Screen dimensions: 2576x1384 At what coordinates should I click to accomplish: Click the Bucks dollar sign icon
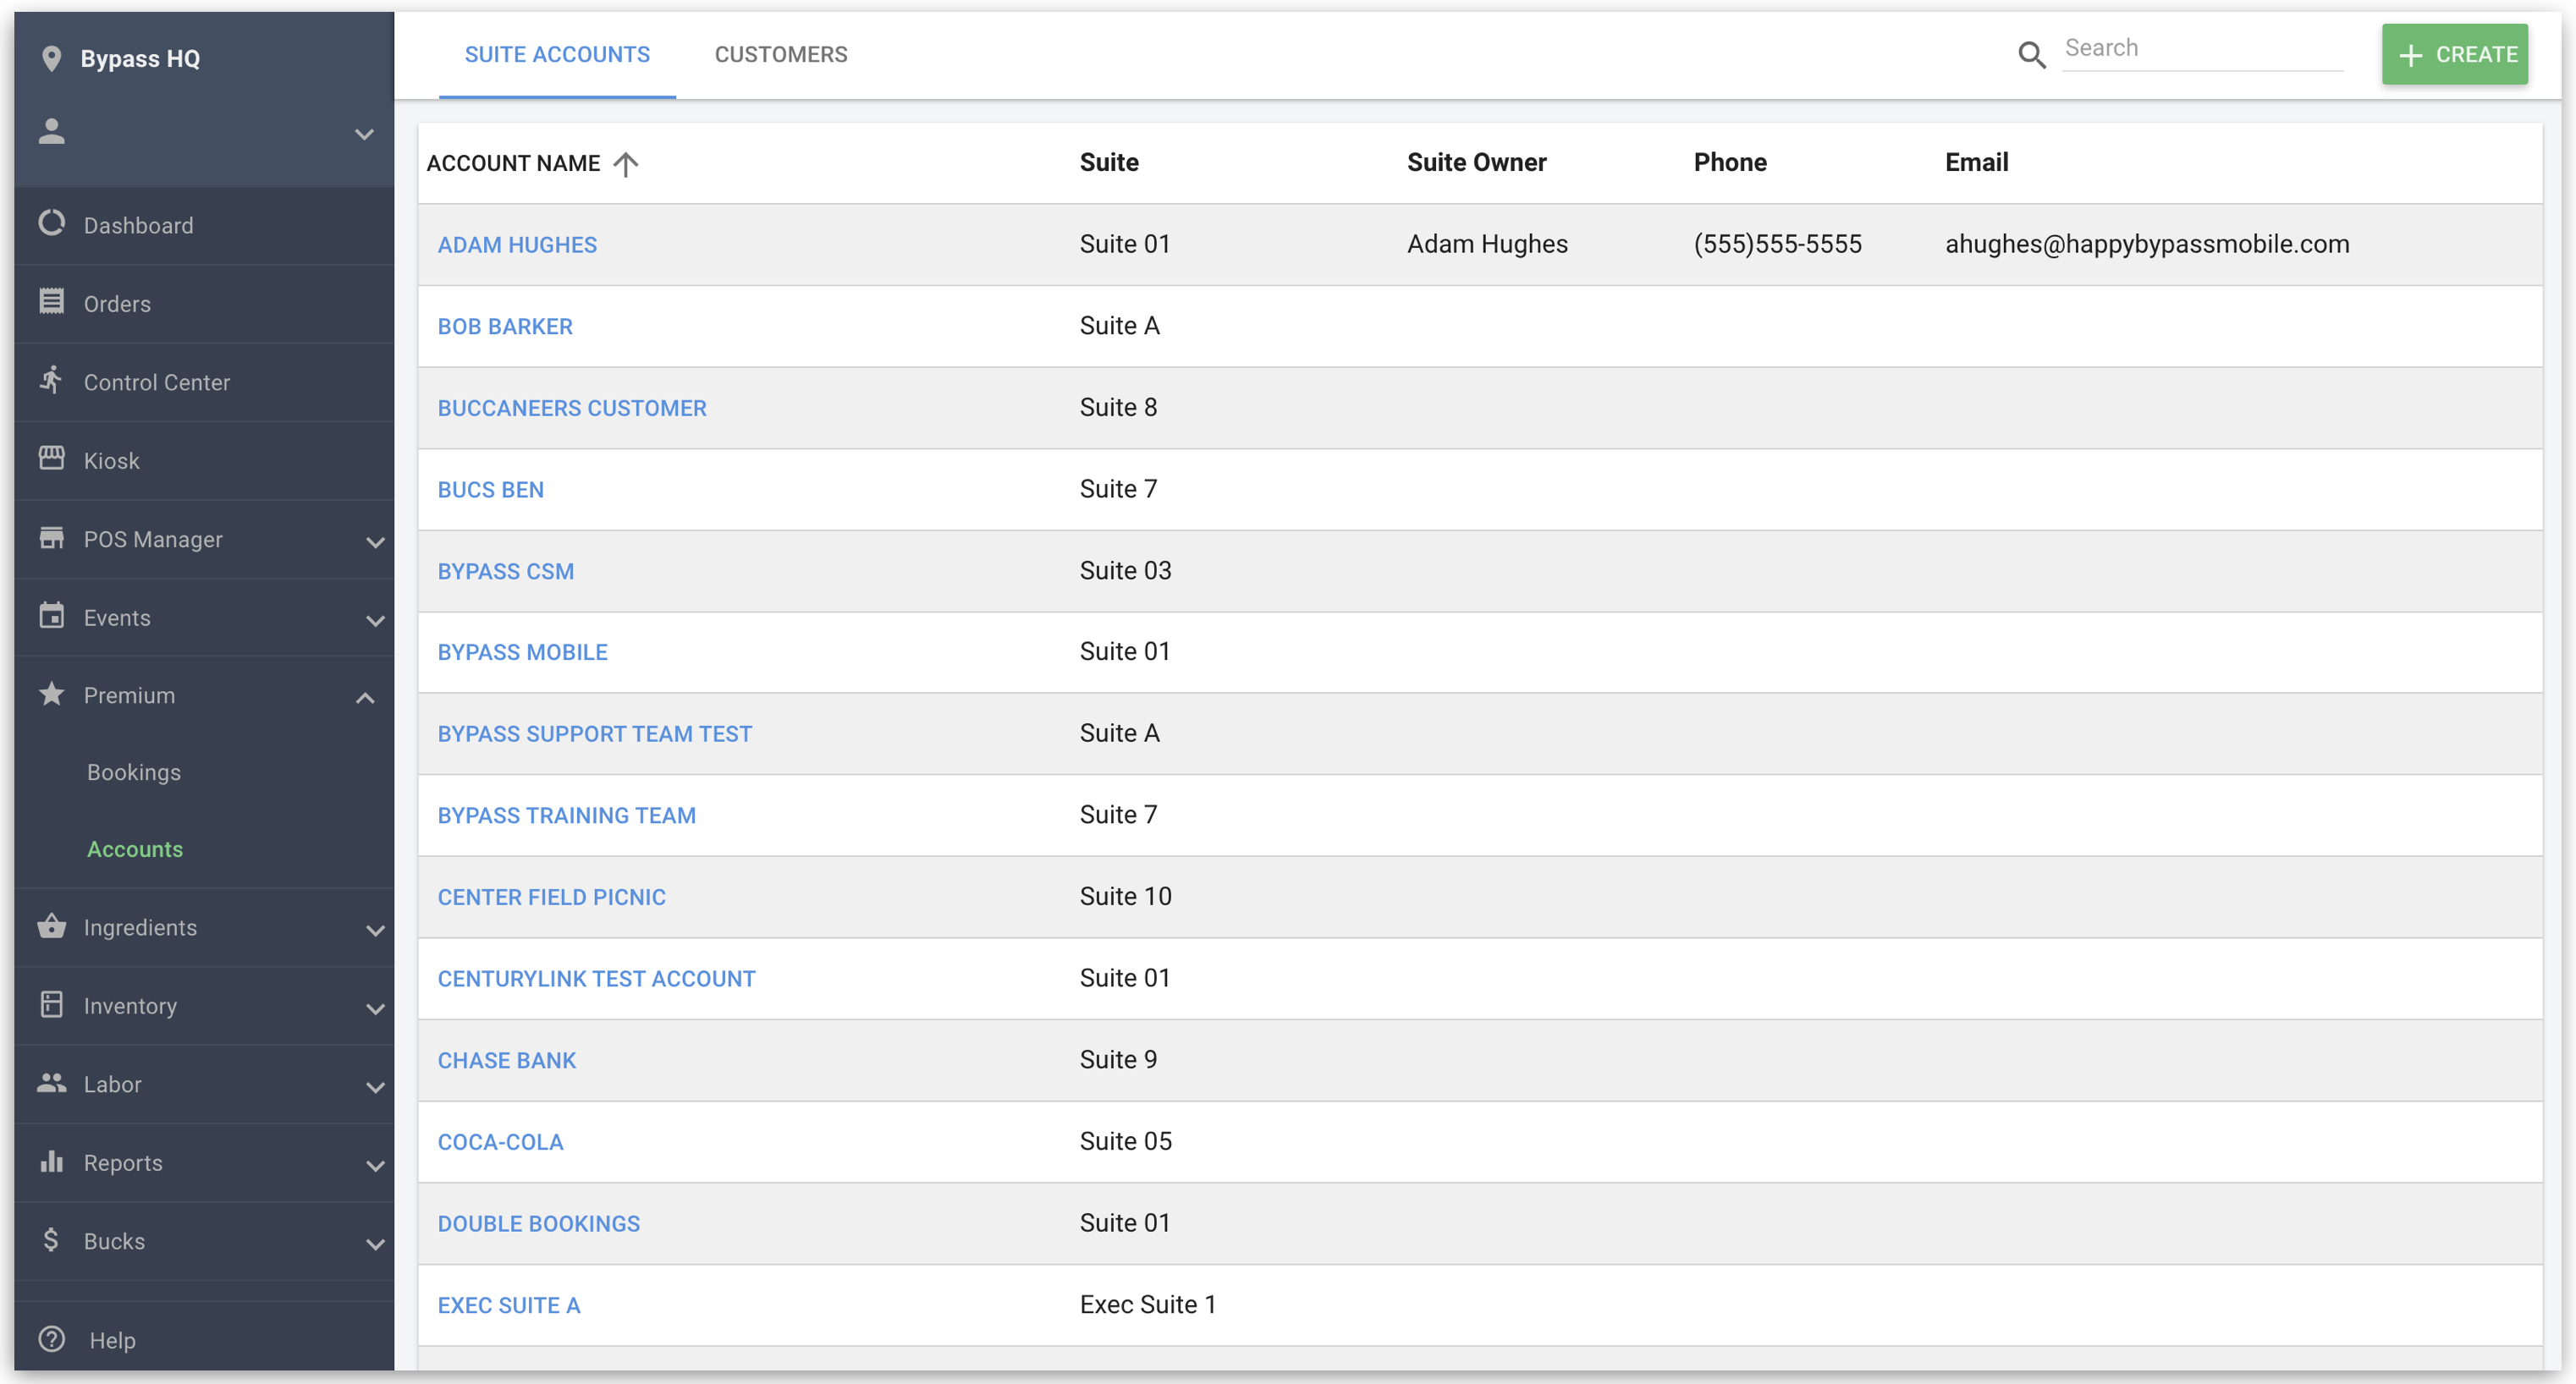pyautogui.click(x=52, y=1239)
